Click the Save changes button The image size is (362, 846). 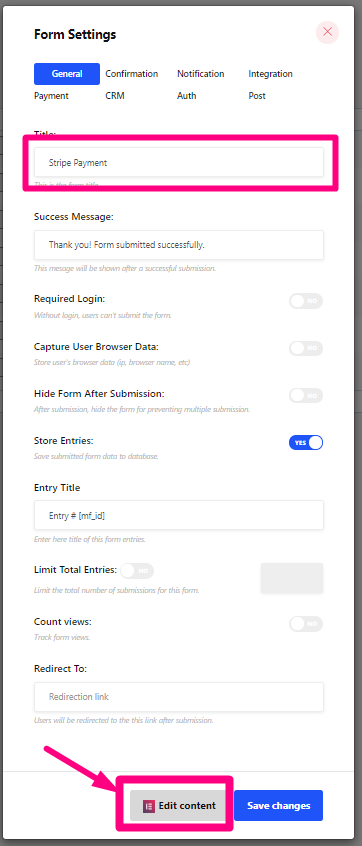click(278, 806)
